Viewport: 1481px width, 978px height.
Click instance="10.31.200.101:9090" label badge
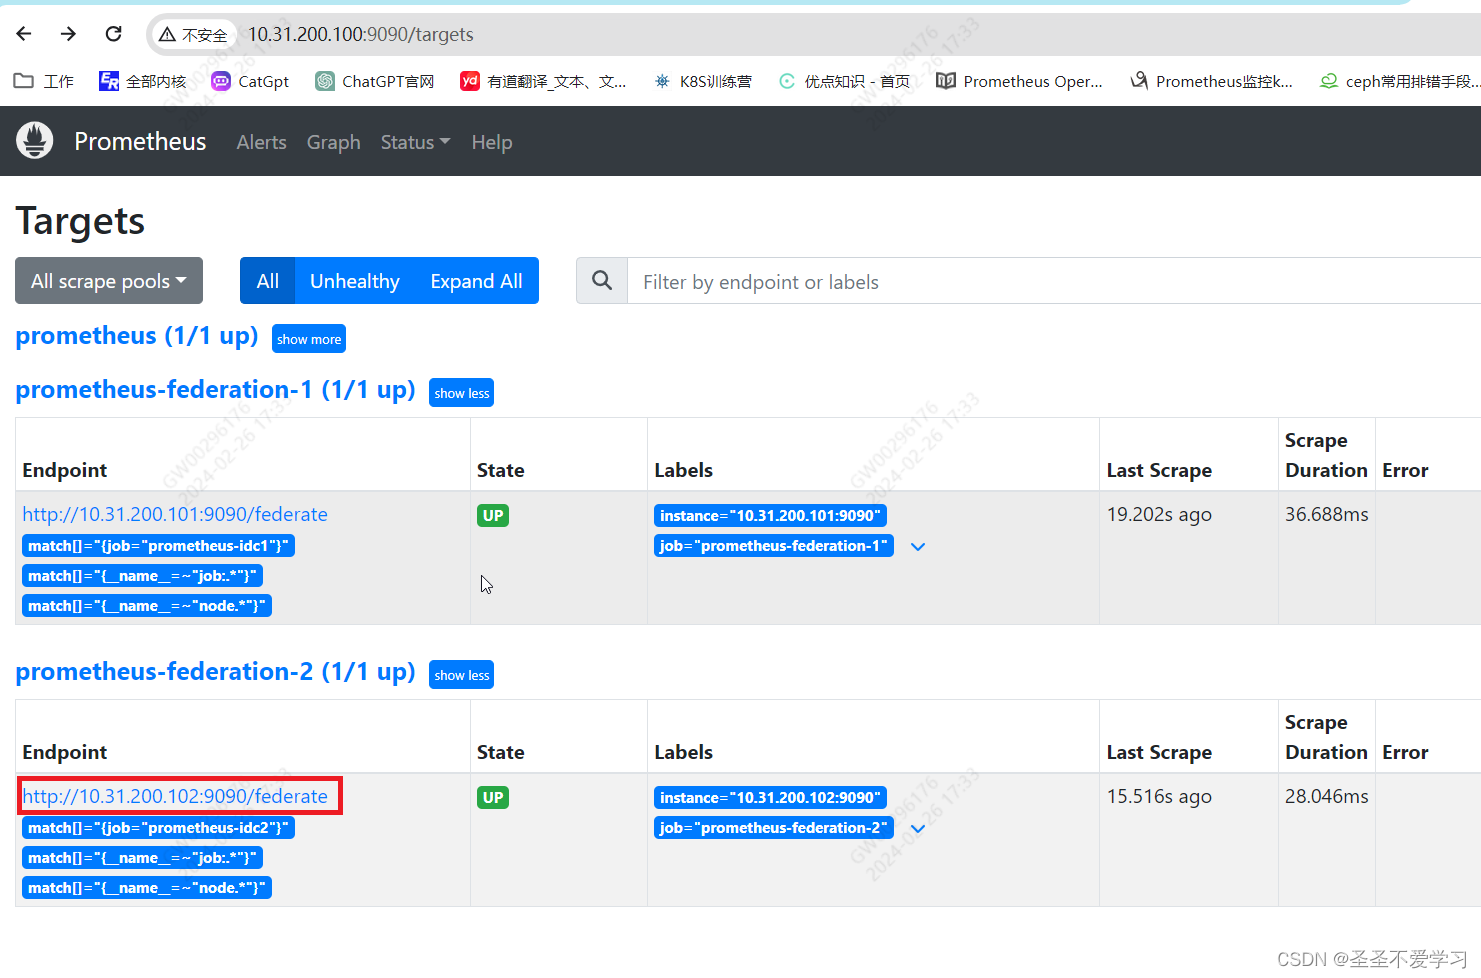[770, 516]
